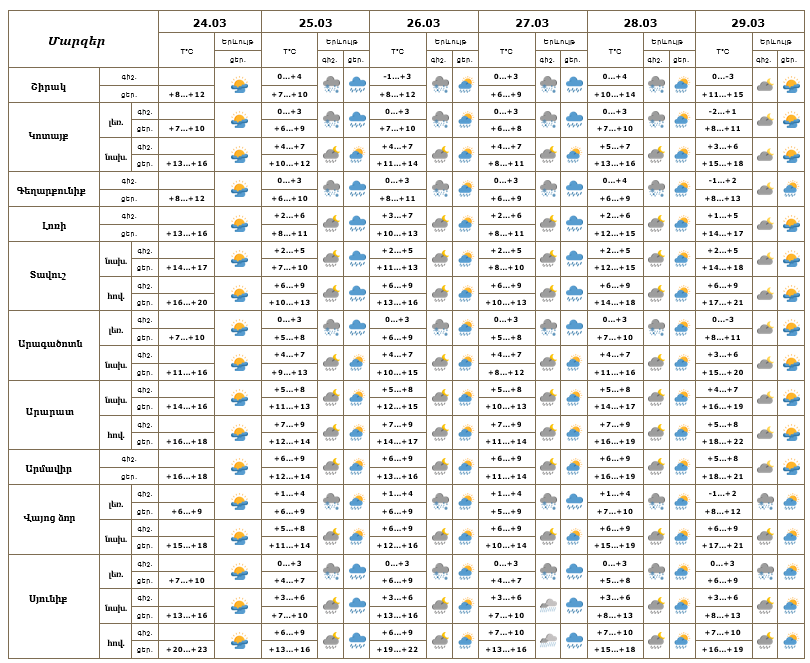Click the Վայոց ձոր region name
Viewport: 810px width, 663px height.
50,519
